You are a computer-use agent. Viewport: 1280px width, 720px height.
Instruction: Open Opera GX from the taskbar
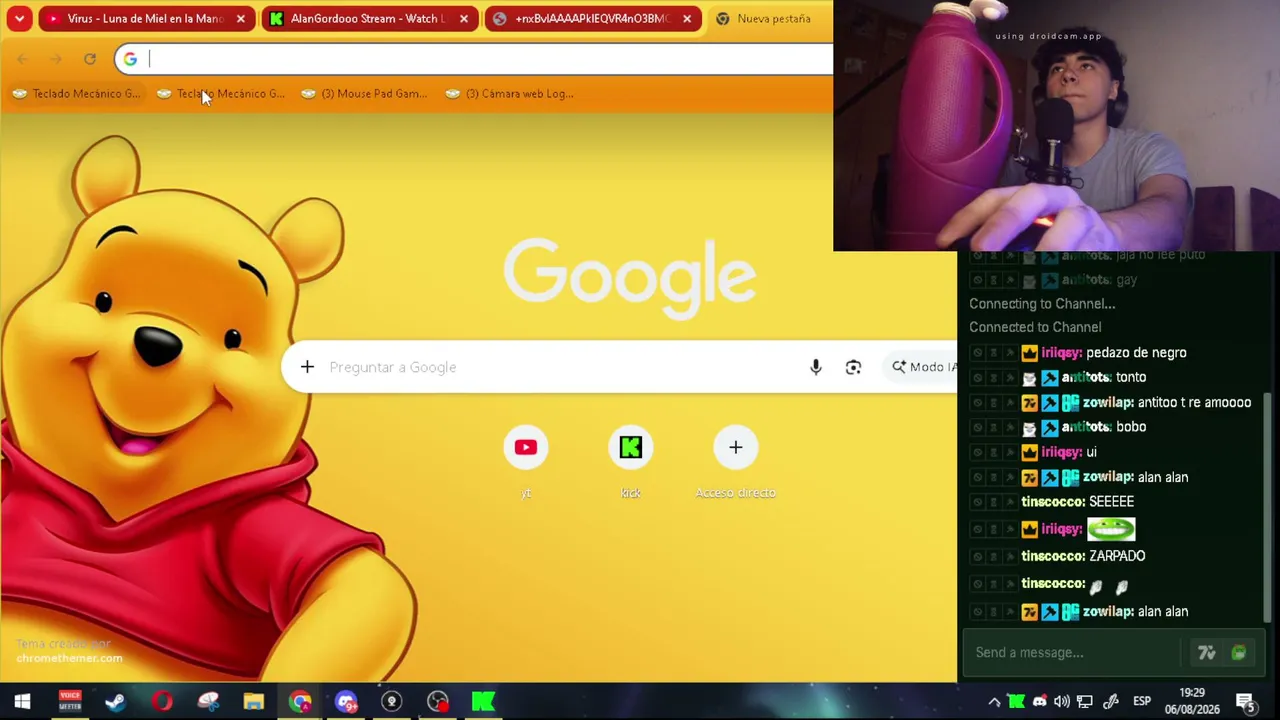tap(161, 702)
